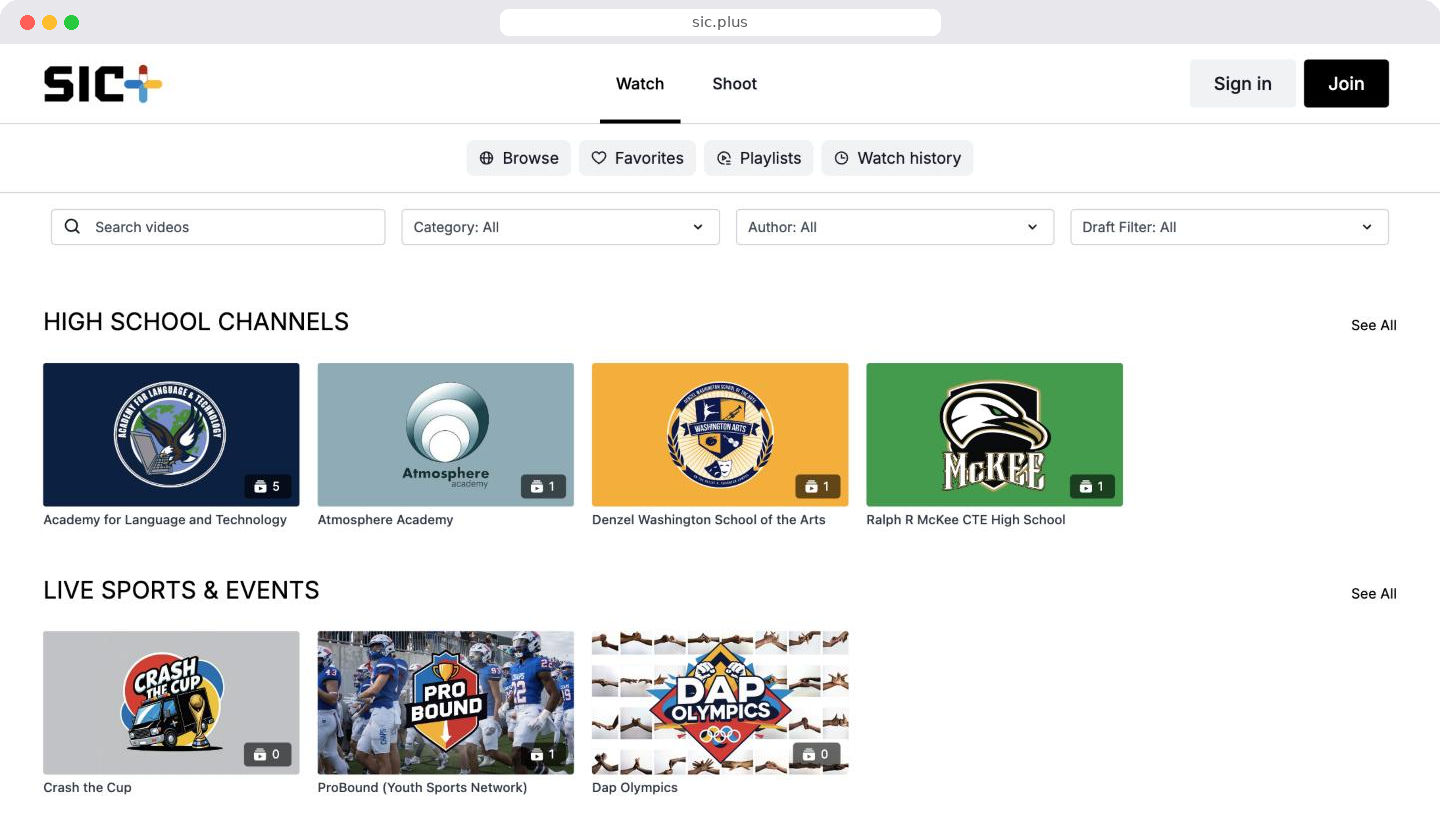1440x834 pixels.
Task: Open the Denzel Washington School of the Arts thumbnail
Action: click(720, 435)
